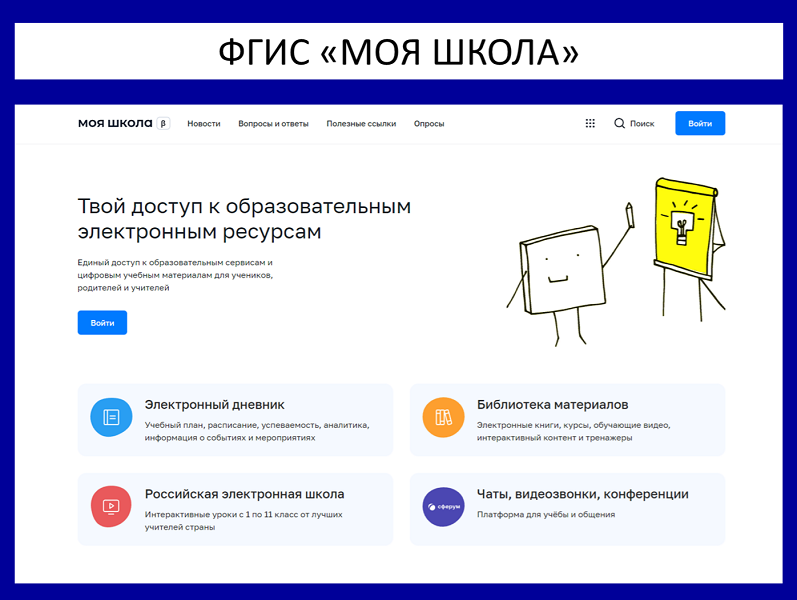Click the yellow flipchart illustration

click(x=690, y=249)
